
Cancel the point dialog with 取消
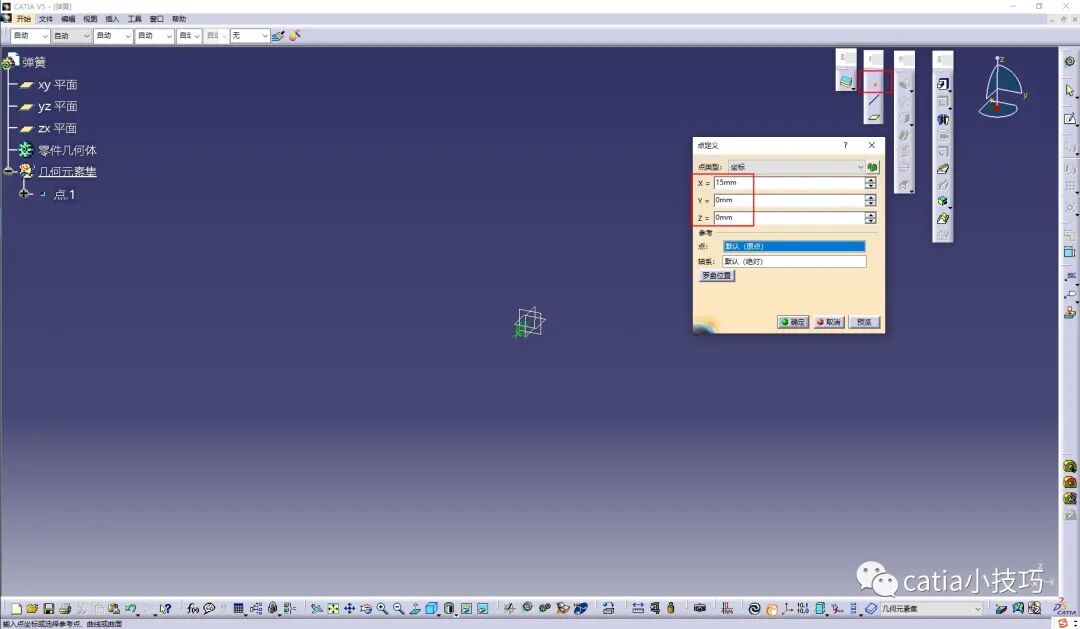click(829, 322)
